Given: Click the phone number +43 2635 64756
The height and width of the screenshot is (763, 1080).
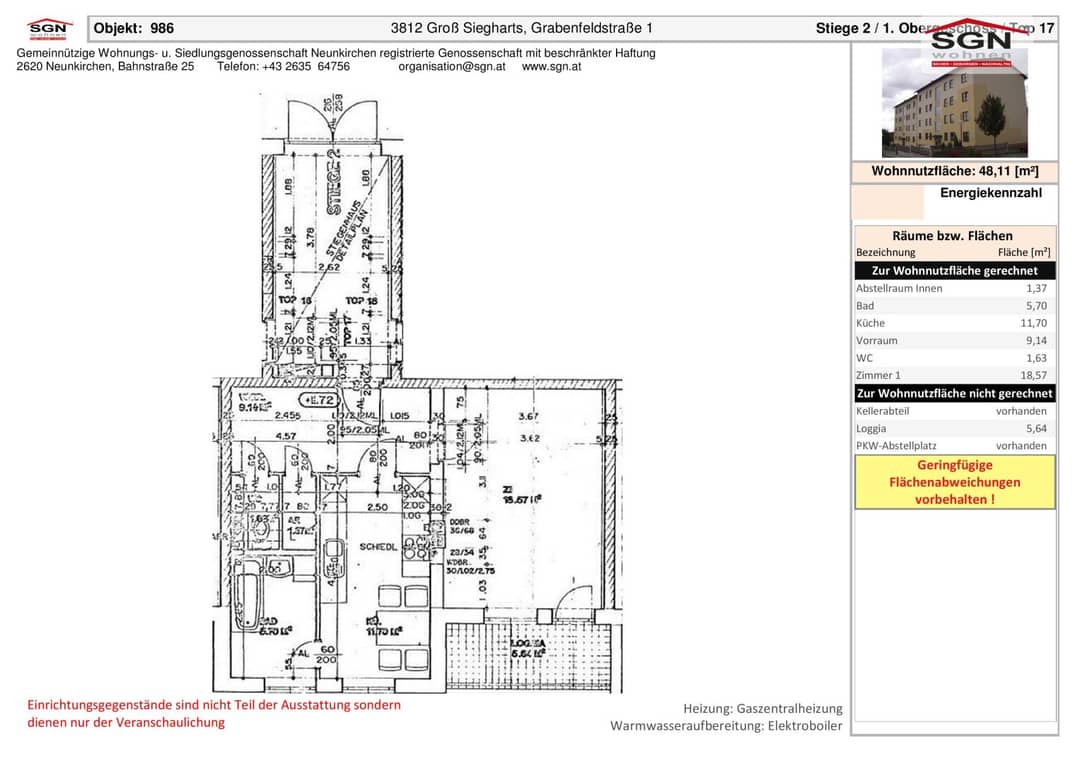Looking at the screenshot, I should (306, 67).
